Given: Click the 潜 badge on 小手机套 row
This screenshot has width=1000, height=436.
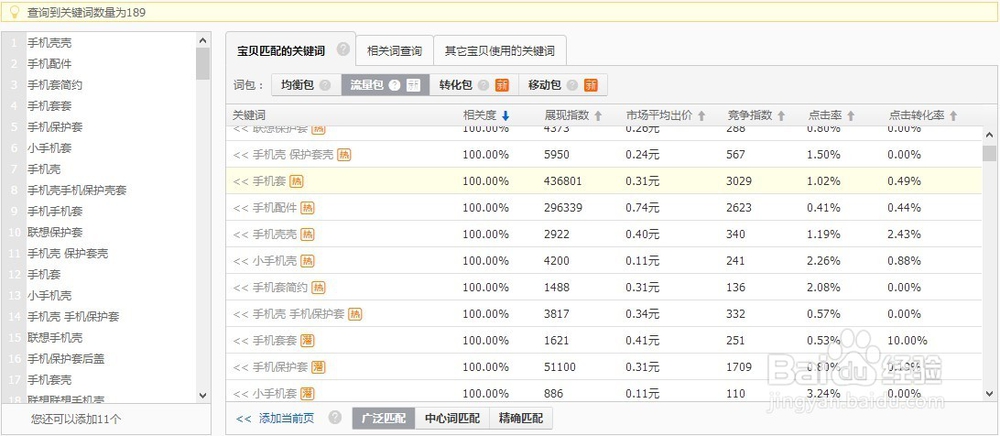Looking at the screenshot, I should point(308,393).
